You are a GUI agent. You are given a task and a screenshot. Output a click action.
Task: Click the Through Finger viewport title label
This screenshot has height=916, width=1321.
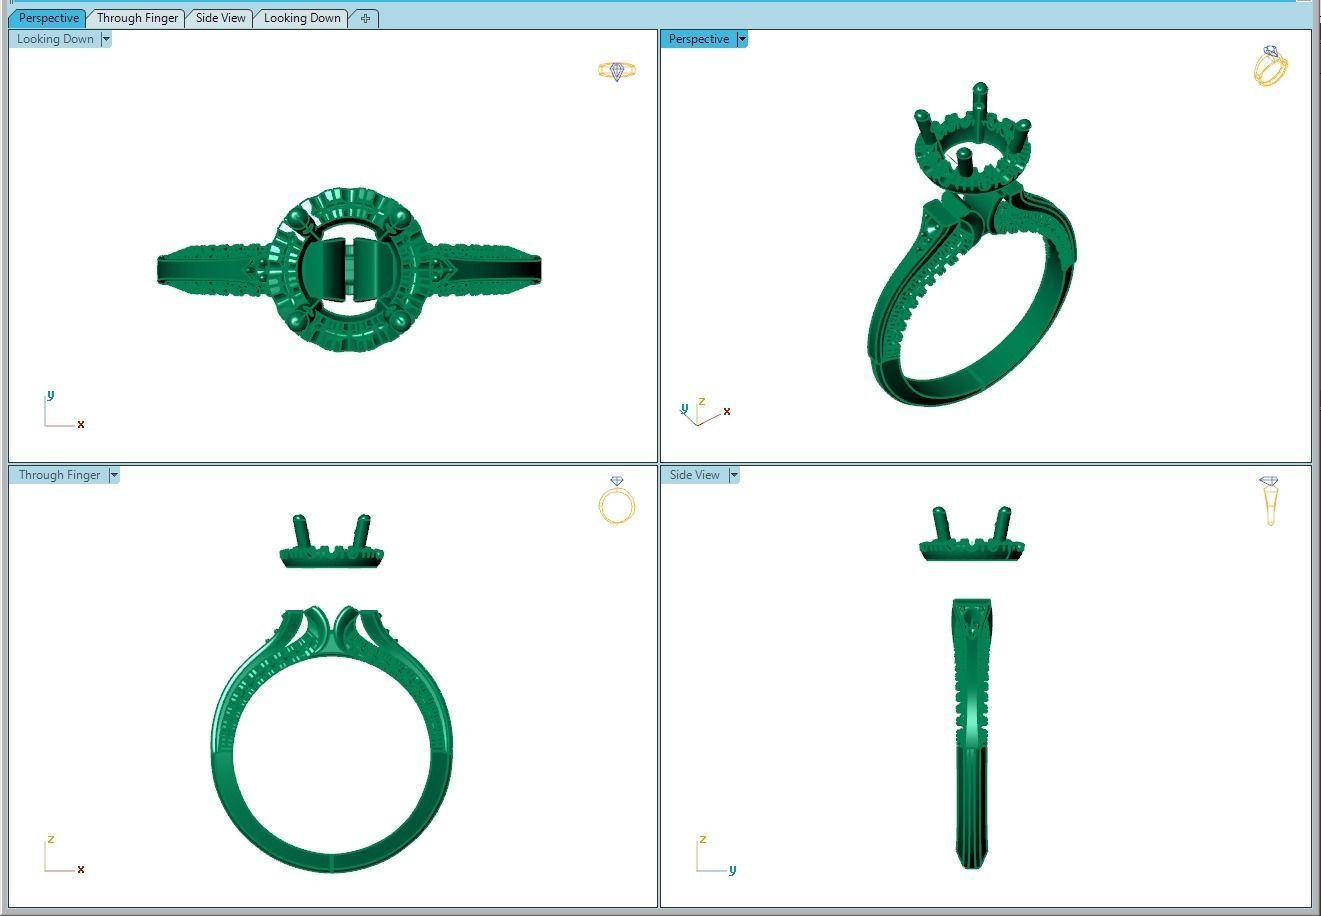tap(59, 475)
